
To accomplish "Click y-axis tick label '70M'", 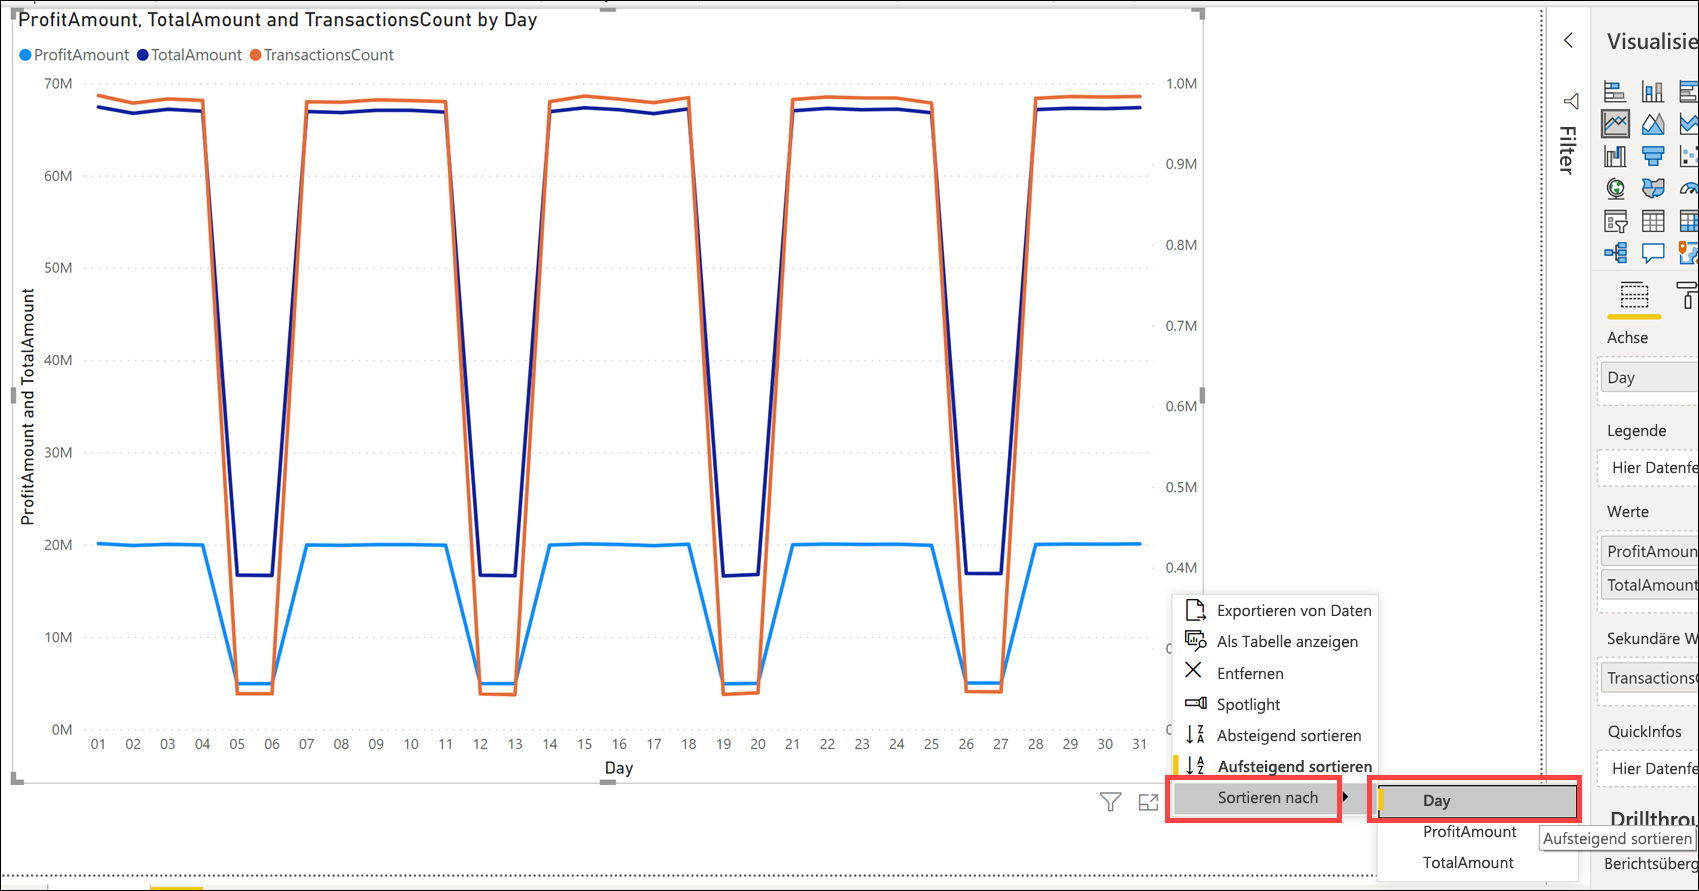I will [58, 84].
